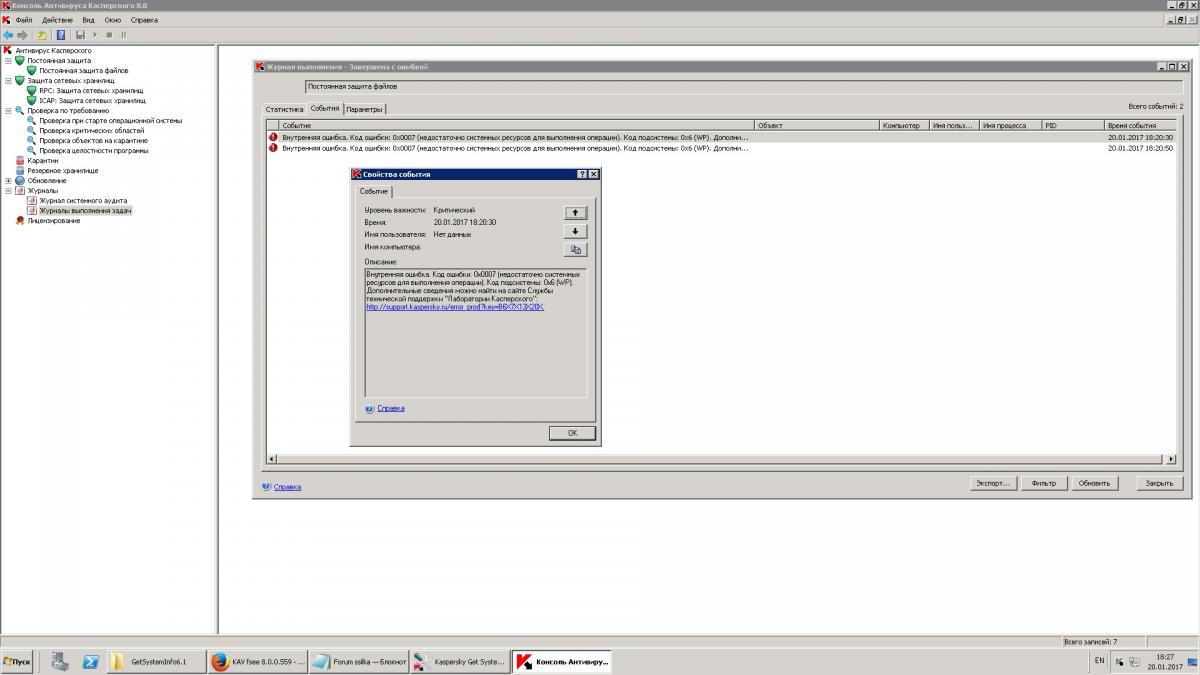Viewport: 1200px width, 675px height.
Task: Switch to the "Параметры" tab
Action: (364, 109)
